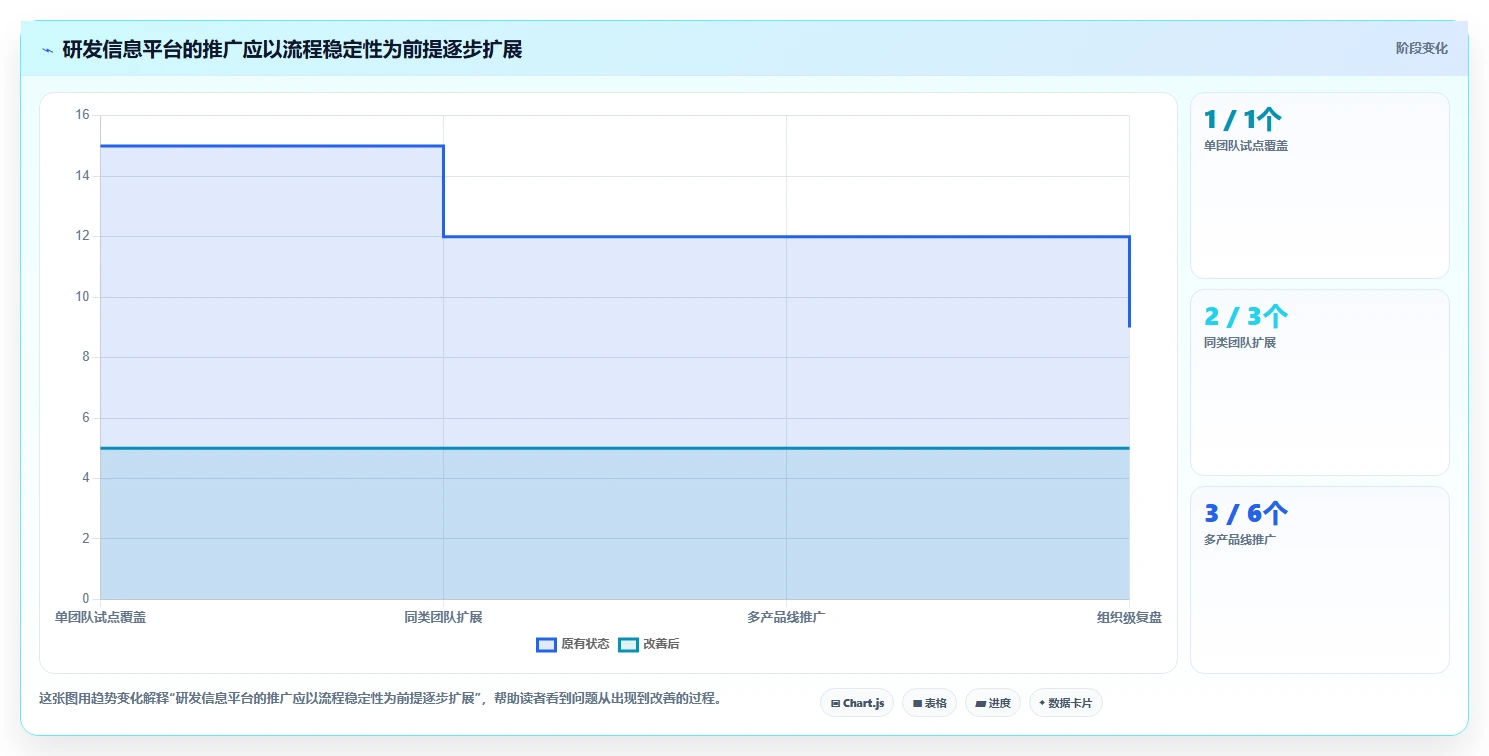This screenshot has width=1489, height=756.
Task: Click the 组织级复盘 x-axis label
Action: click(x=1129, y=618)
